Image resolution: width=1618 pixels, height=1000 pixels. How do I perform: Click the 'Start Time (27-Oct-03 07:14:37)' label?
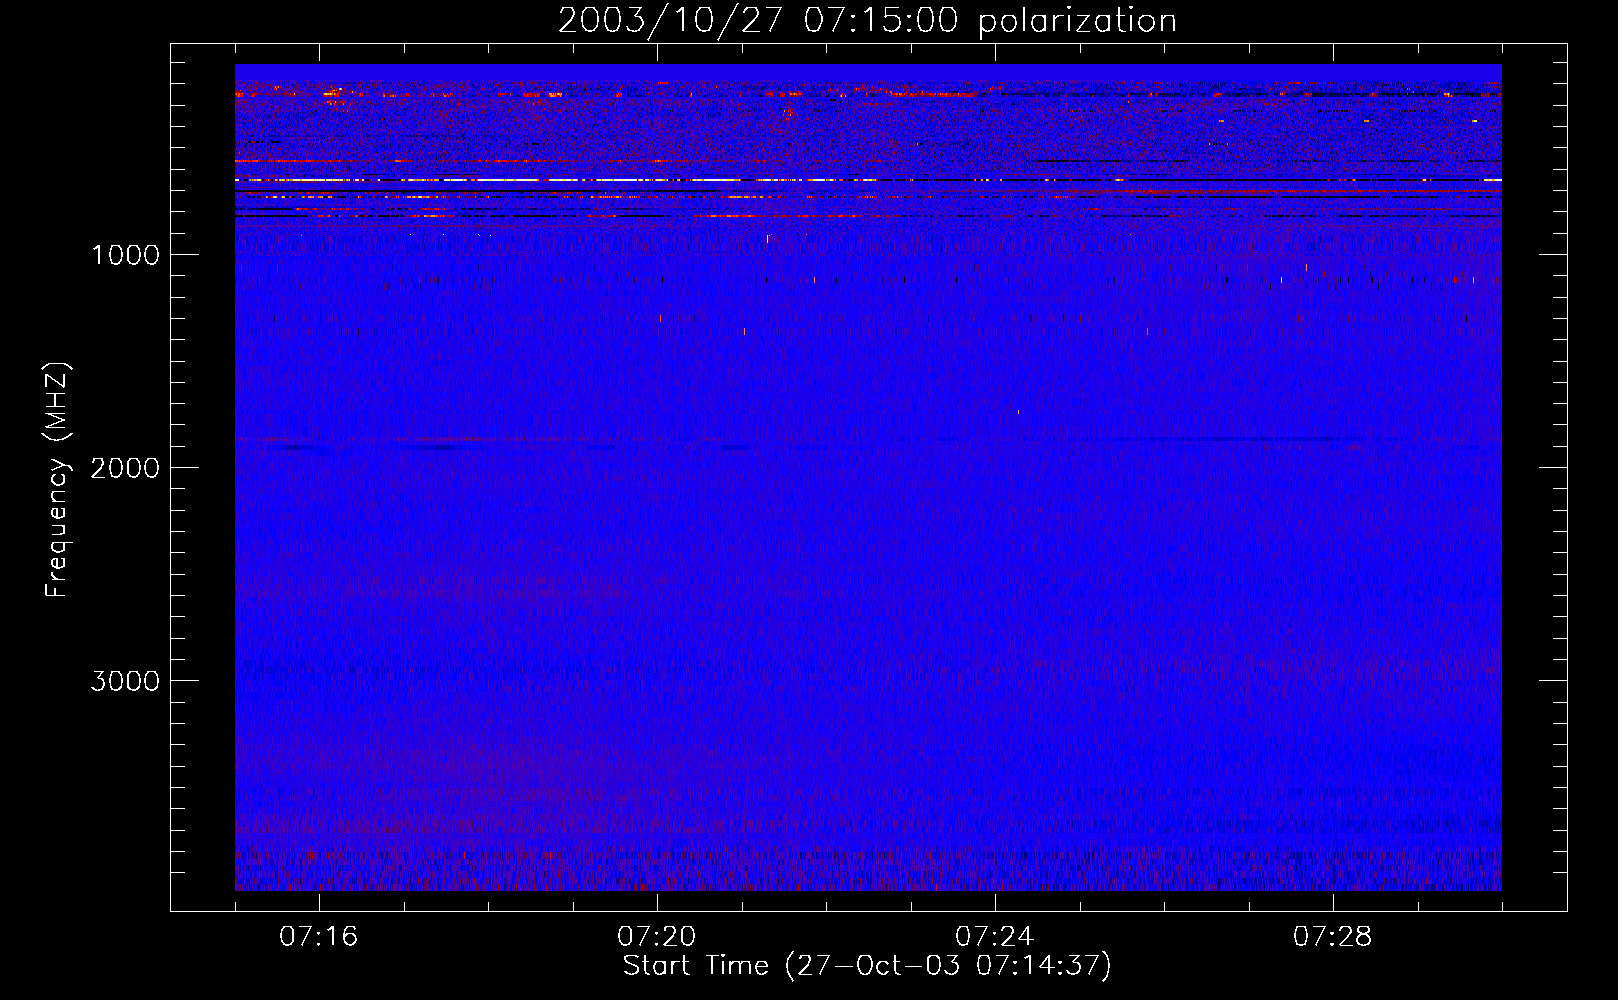tap(867, 966)
